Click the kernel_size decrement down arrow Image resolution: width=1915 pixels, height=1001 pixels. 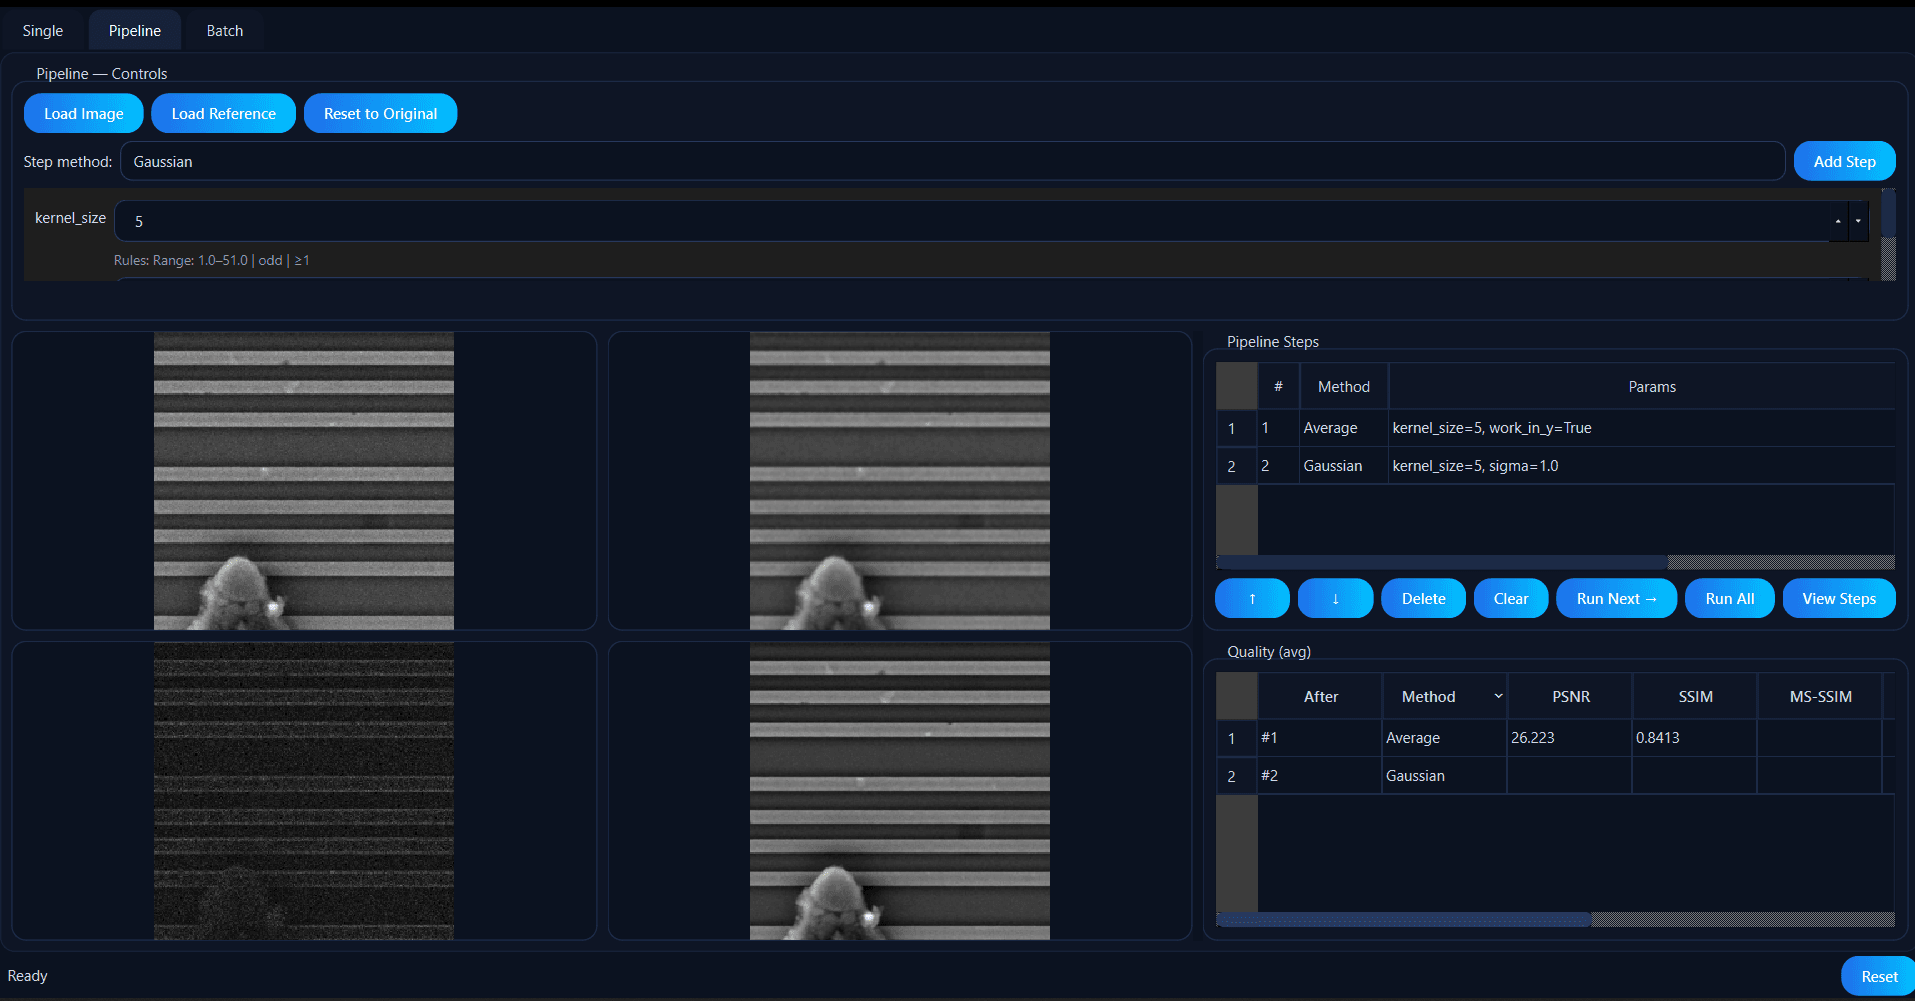coord(1857,221)
